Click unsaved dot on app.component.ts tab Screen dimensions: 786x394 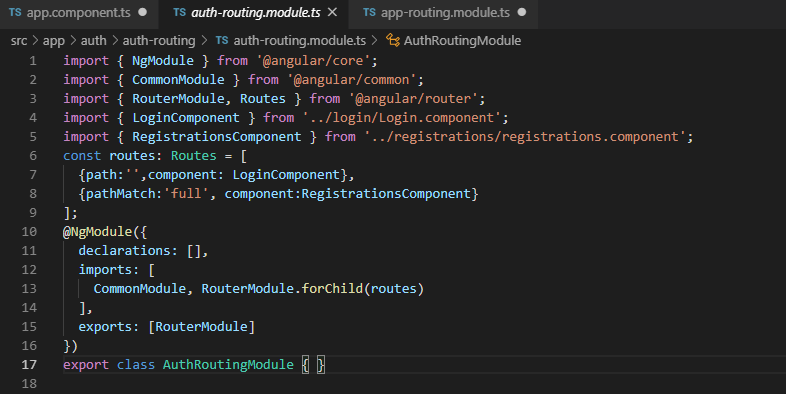tap(143, 12)
